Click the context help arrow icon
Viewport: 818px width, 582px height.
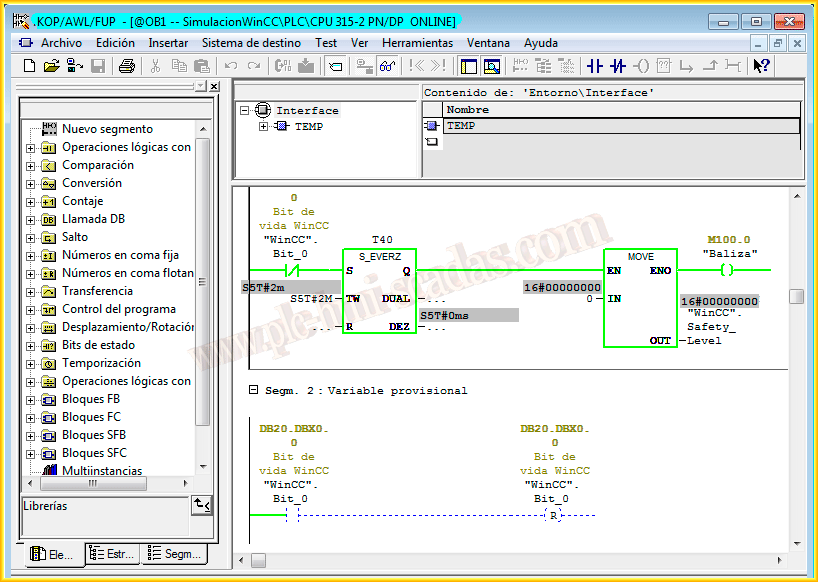pos(761,66)
